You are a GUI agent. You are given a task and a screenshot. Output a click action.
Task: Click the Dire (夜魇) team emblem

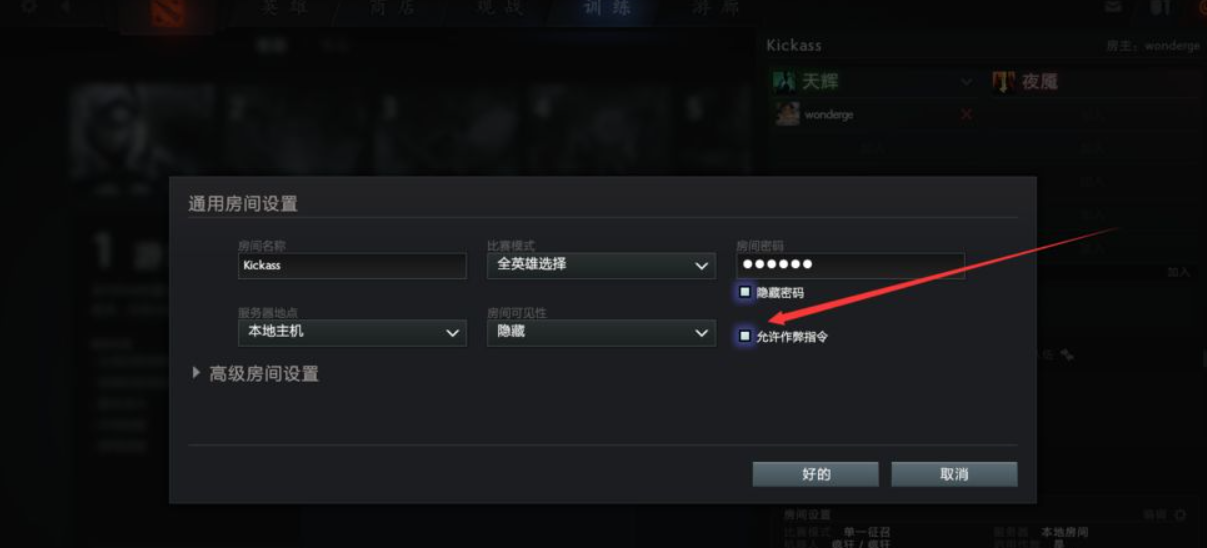point(1003,81)
